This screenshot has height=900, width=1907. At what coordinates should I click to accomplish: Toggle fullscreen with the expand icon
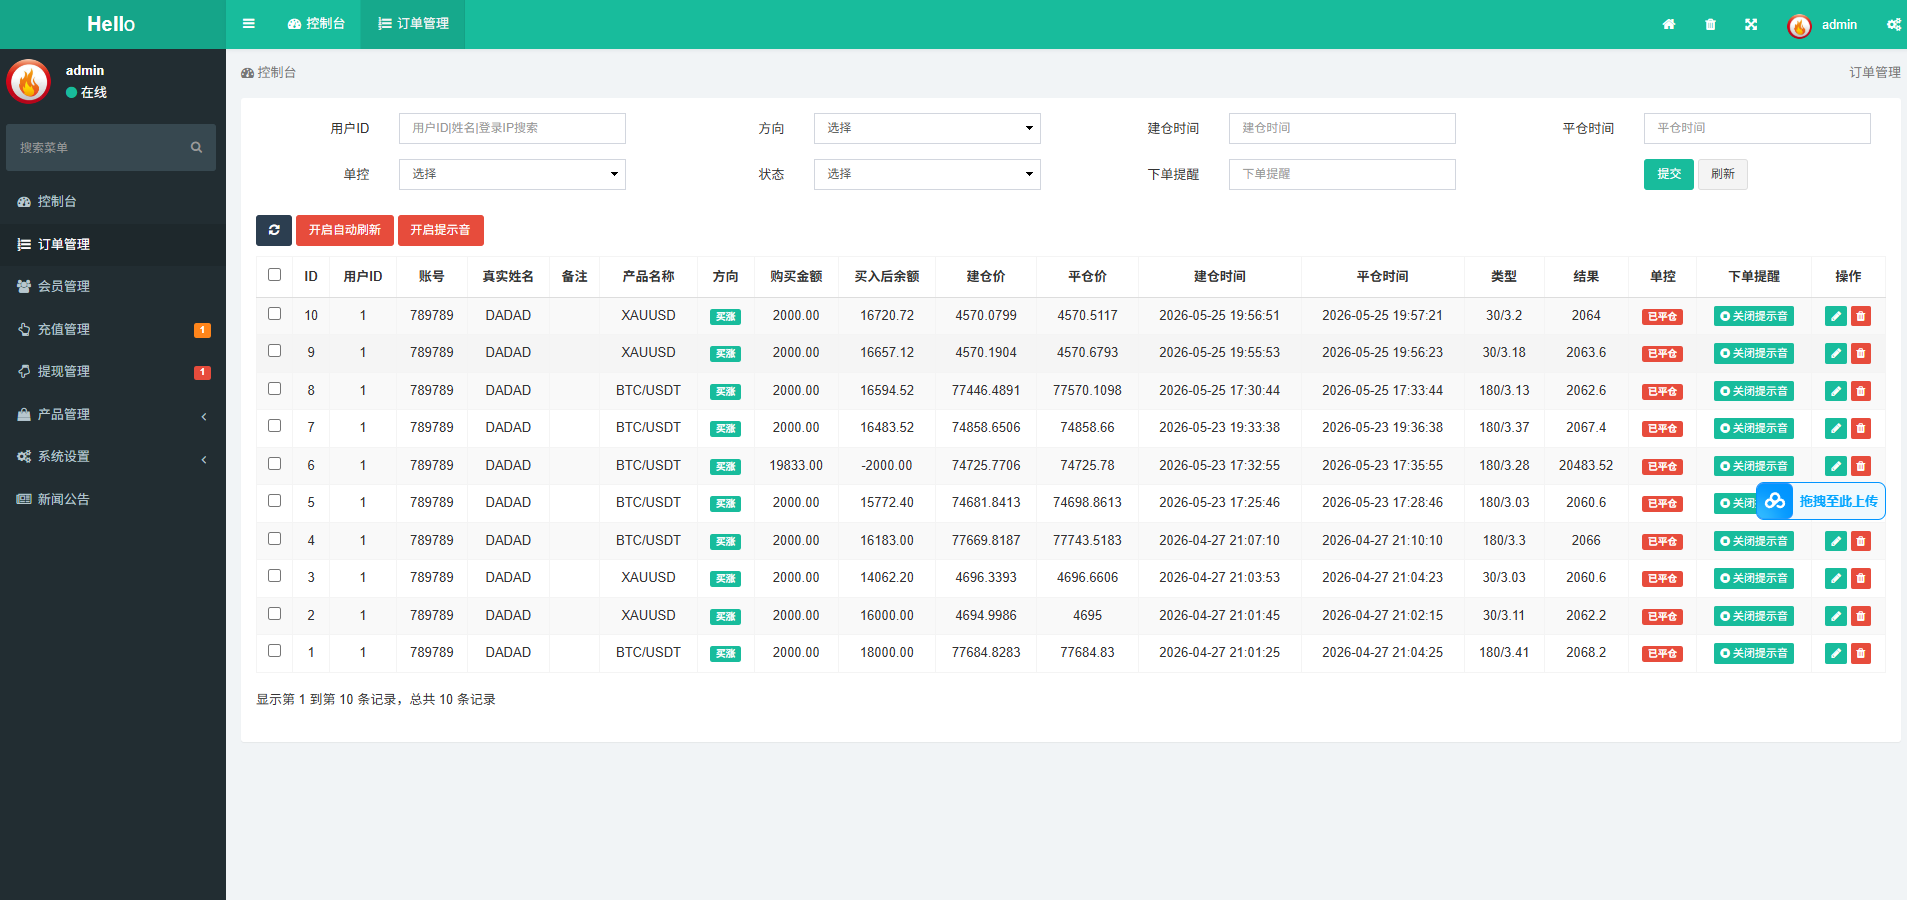pos(1751,24)
